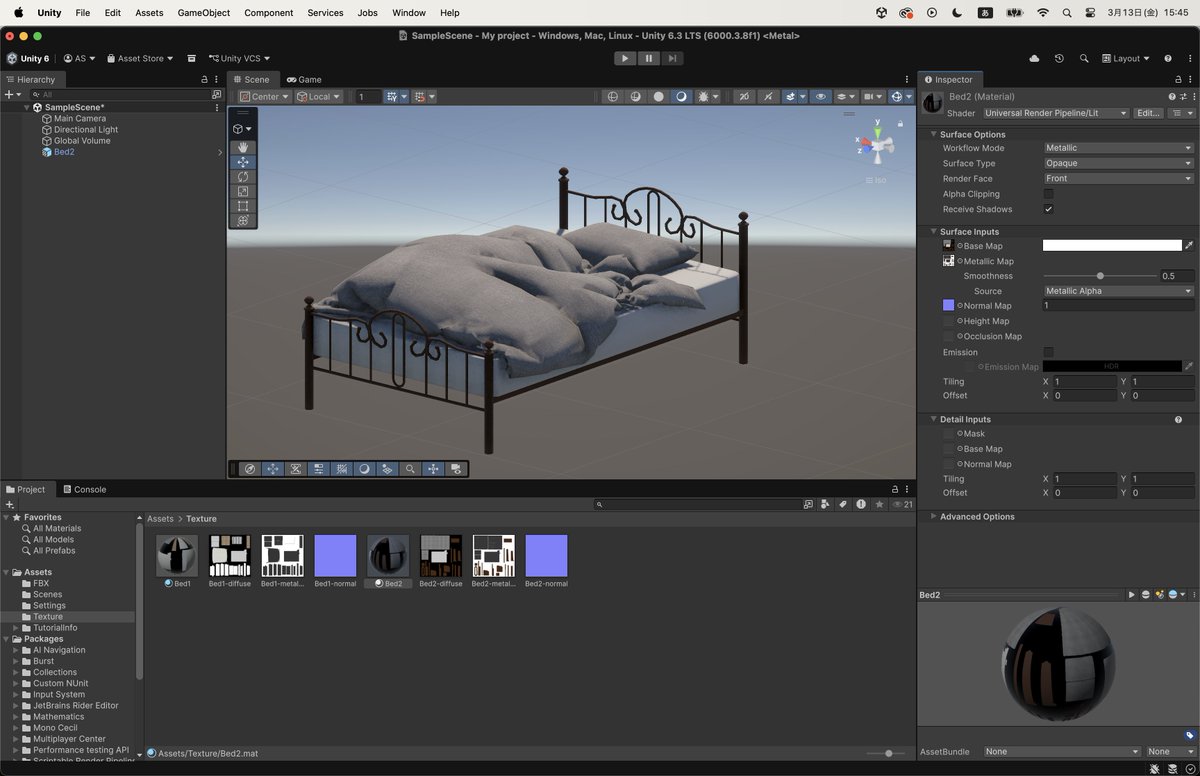The height and width of the screenshot is (776, 1200).
Task: Open the Asset Store button
Action: pyautogui.click(x=140, y=59)
